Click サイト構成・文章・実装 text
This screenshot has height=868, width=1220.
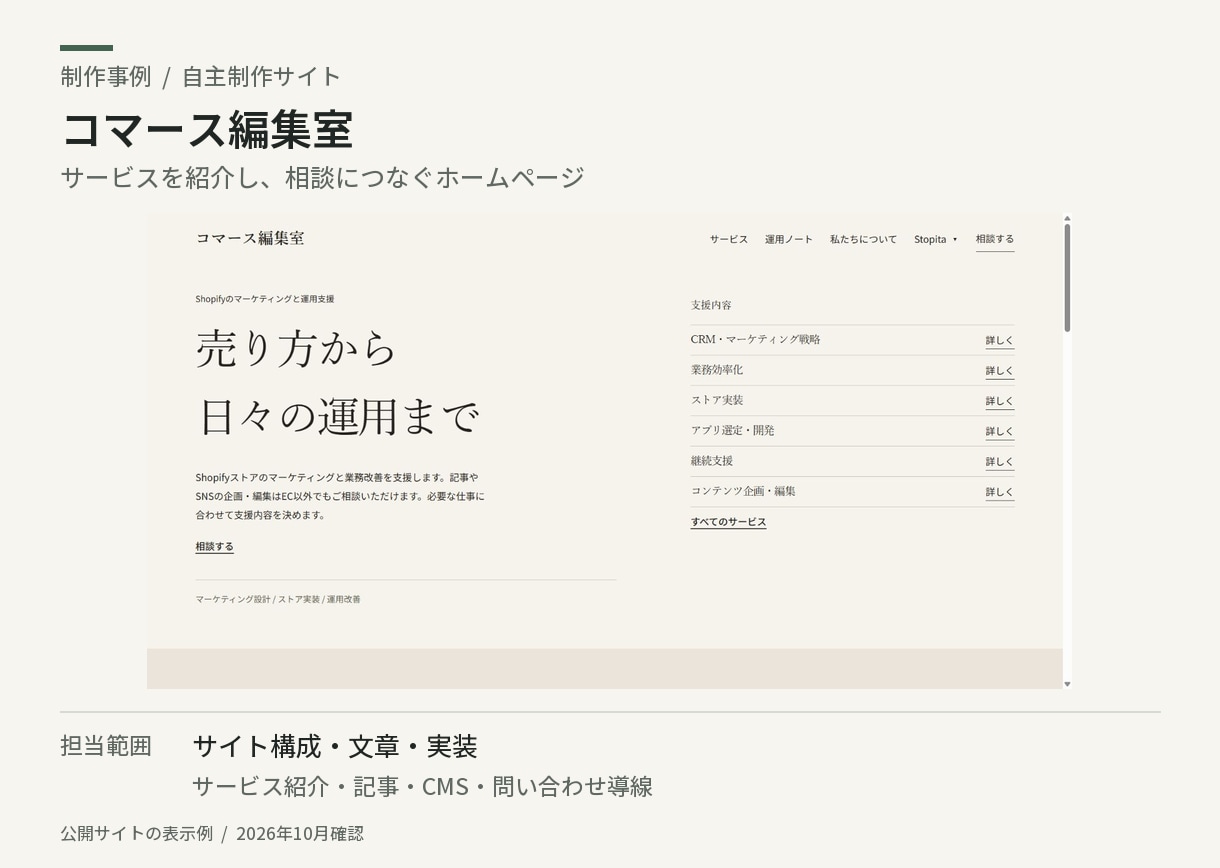pos(335,747)
